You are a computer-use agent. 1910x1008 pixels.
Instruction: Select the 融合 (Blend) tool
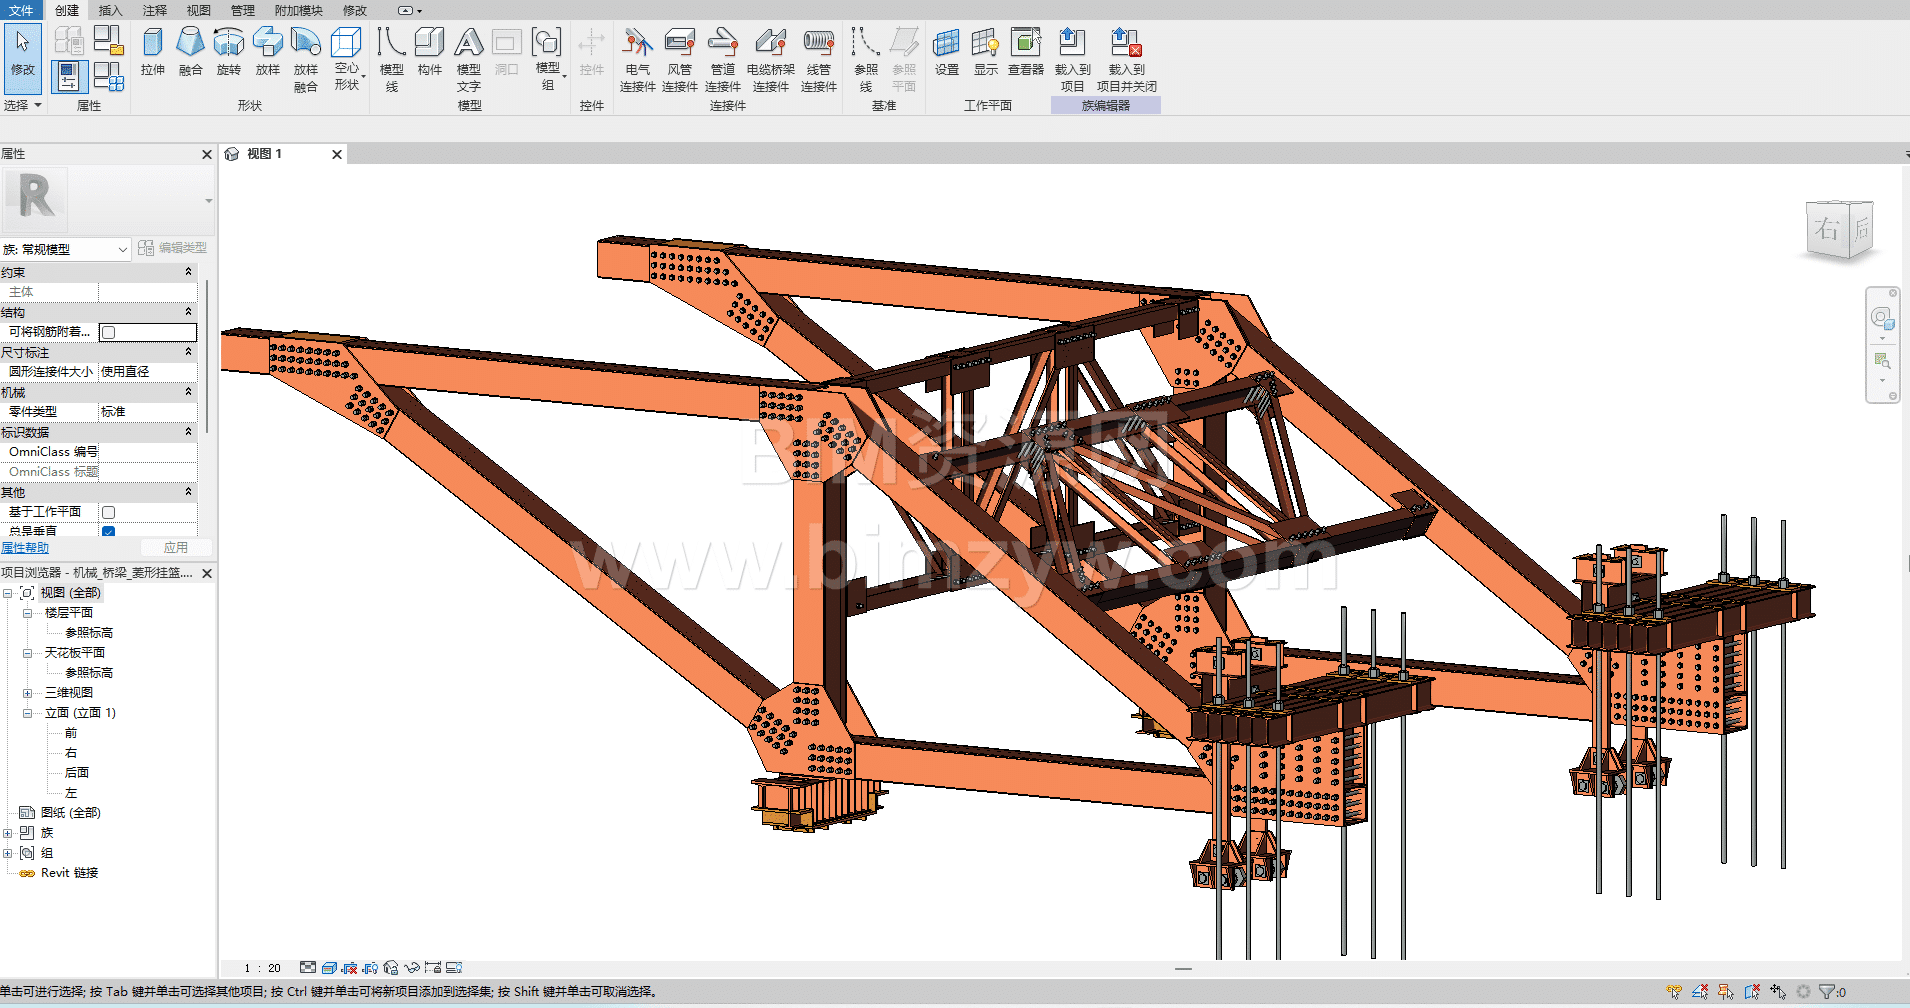[x=190, y=51]
